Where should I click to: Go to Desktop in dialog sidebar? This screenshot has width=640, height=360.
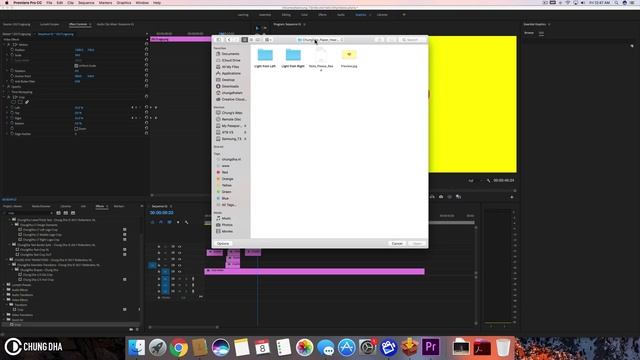(x=228, y=80)
